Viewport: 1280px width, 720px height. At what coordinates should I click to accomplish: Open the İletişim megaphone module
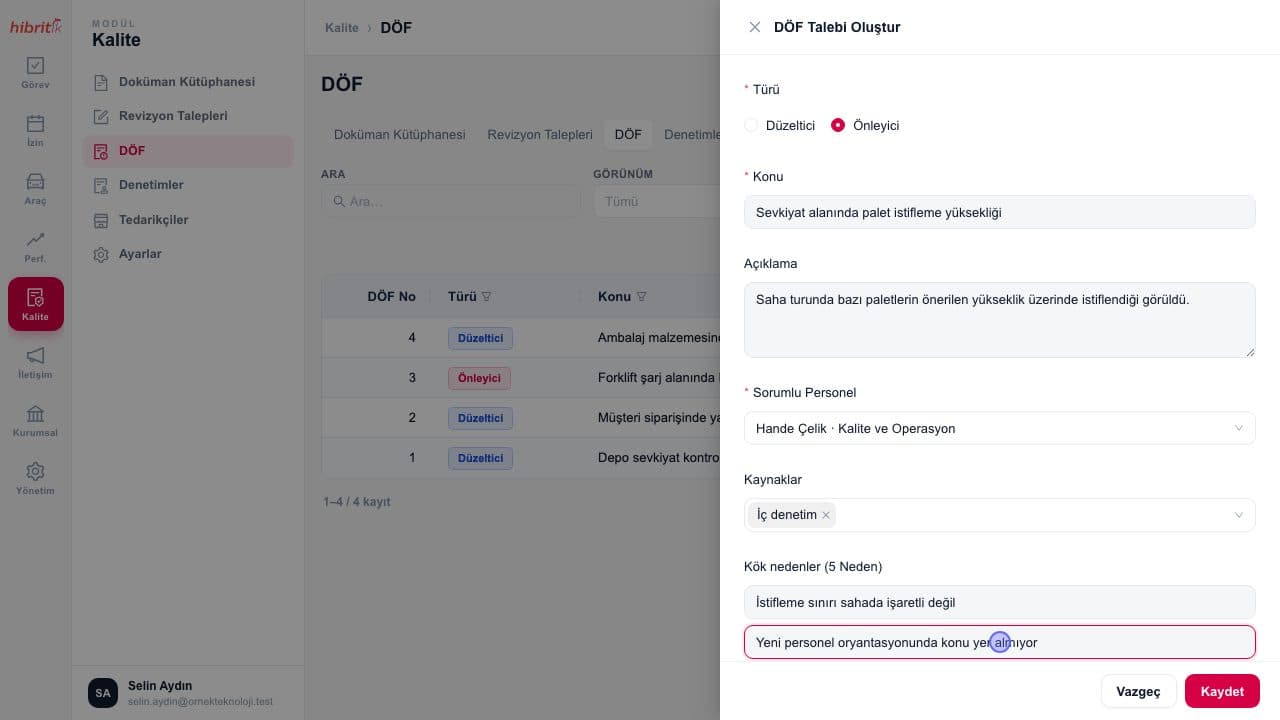[35, 363]
